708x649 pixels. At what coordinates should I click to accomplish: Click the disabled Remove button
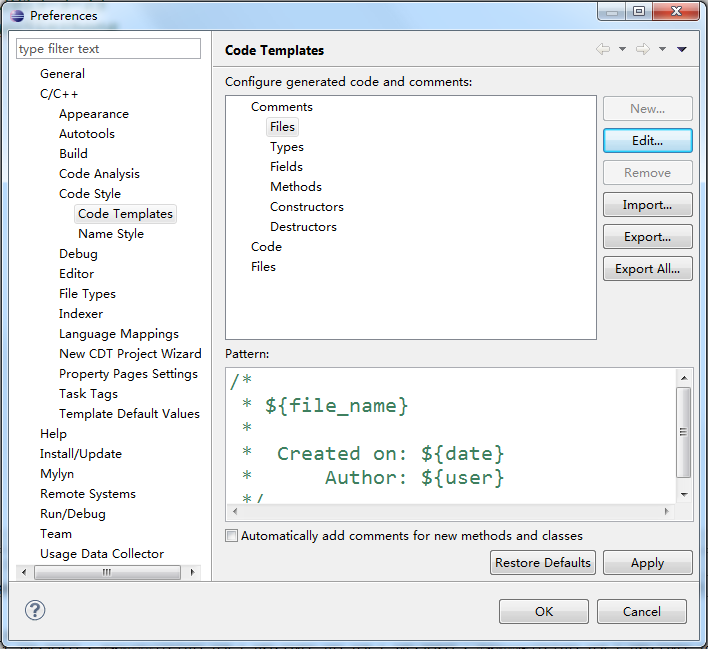(647, 173)
